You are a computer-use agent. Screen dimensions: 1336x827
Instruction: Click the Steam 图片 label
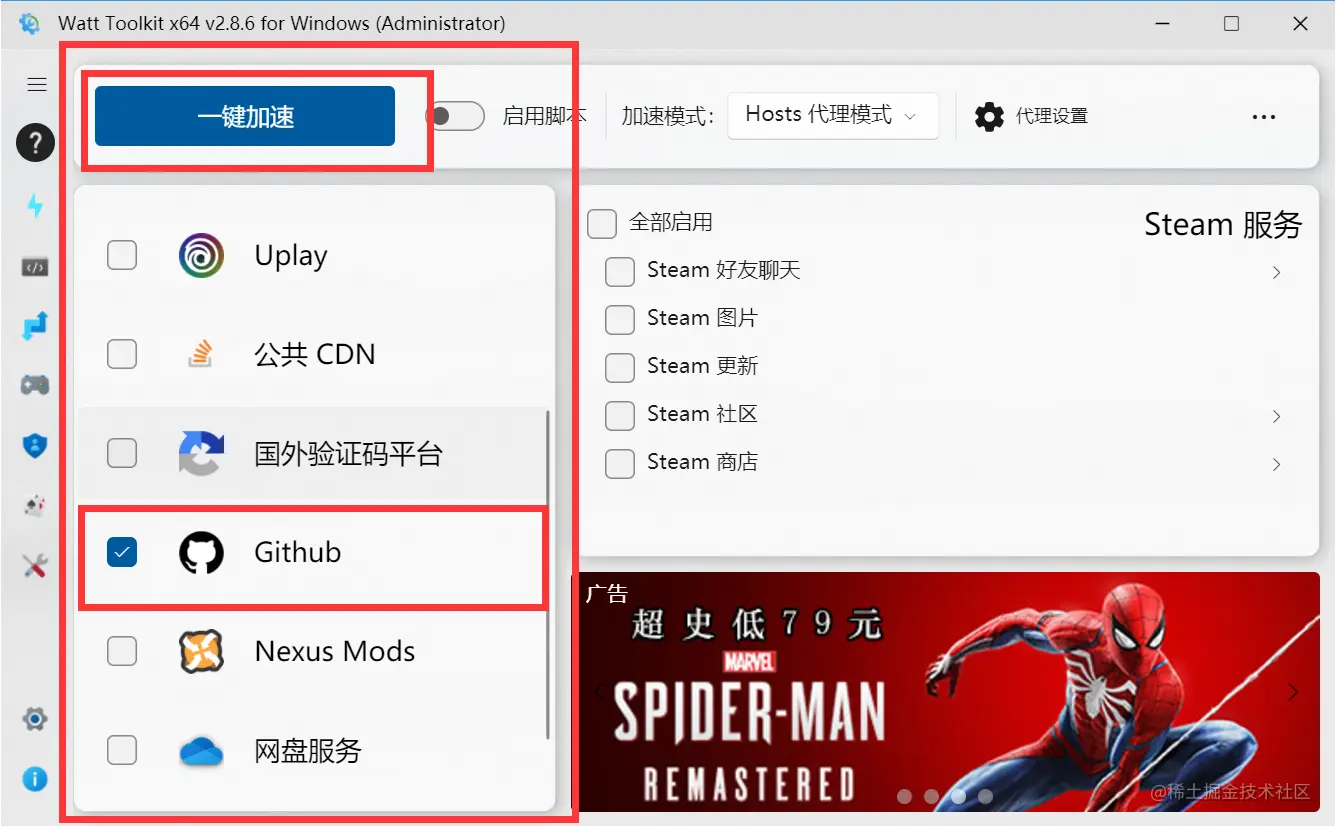tap(702, 318)
